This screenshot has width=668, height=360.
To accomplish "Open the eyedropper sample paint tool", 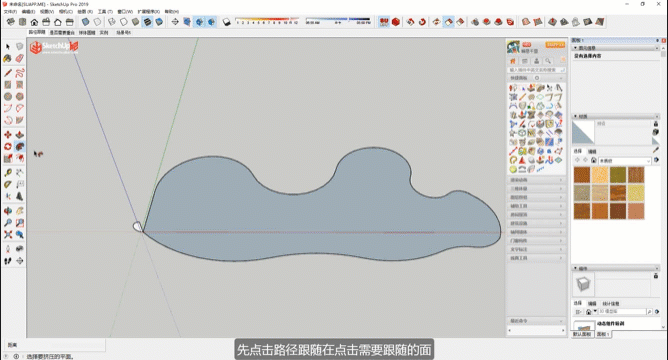I will (x=656, y=150).
